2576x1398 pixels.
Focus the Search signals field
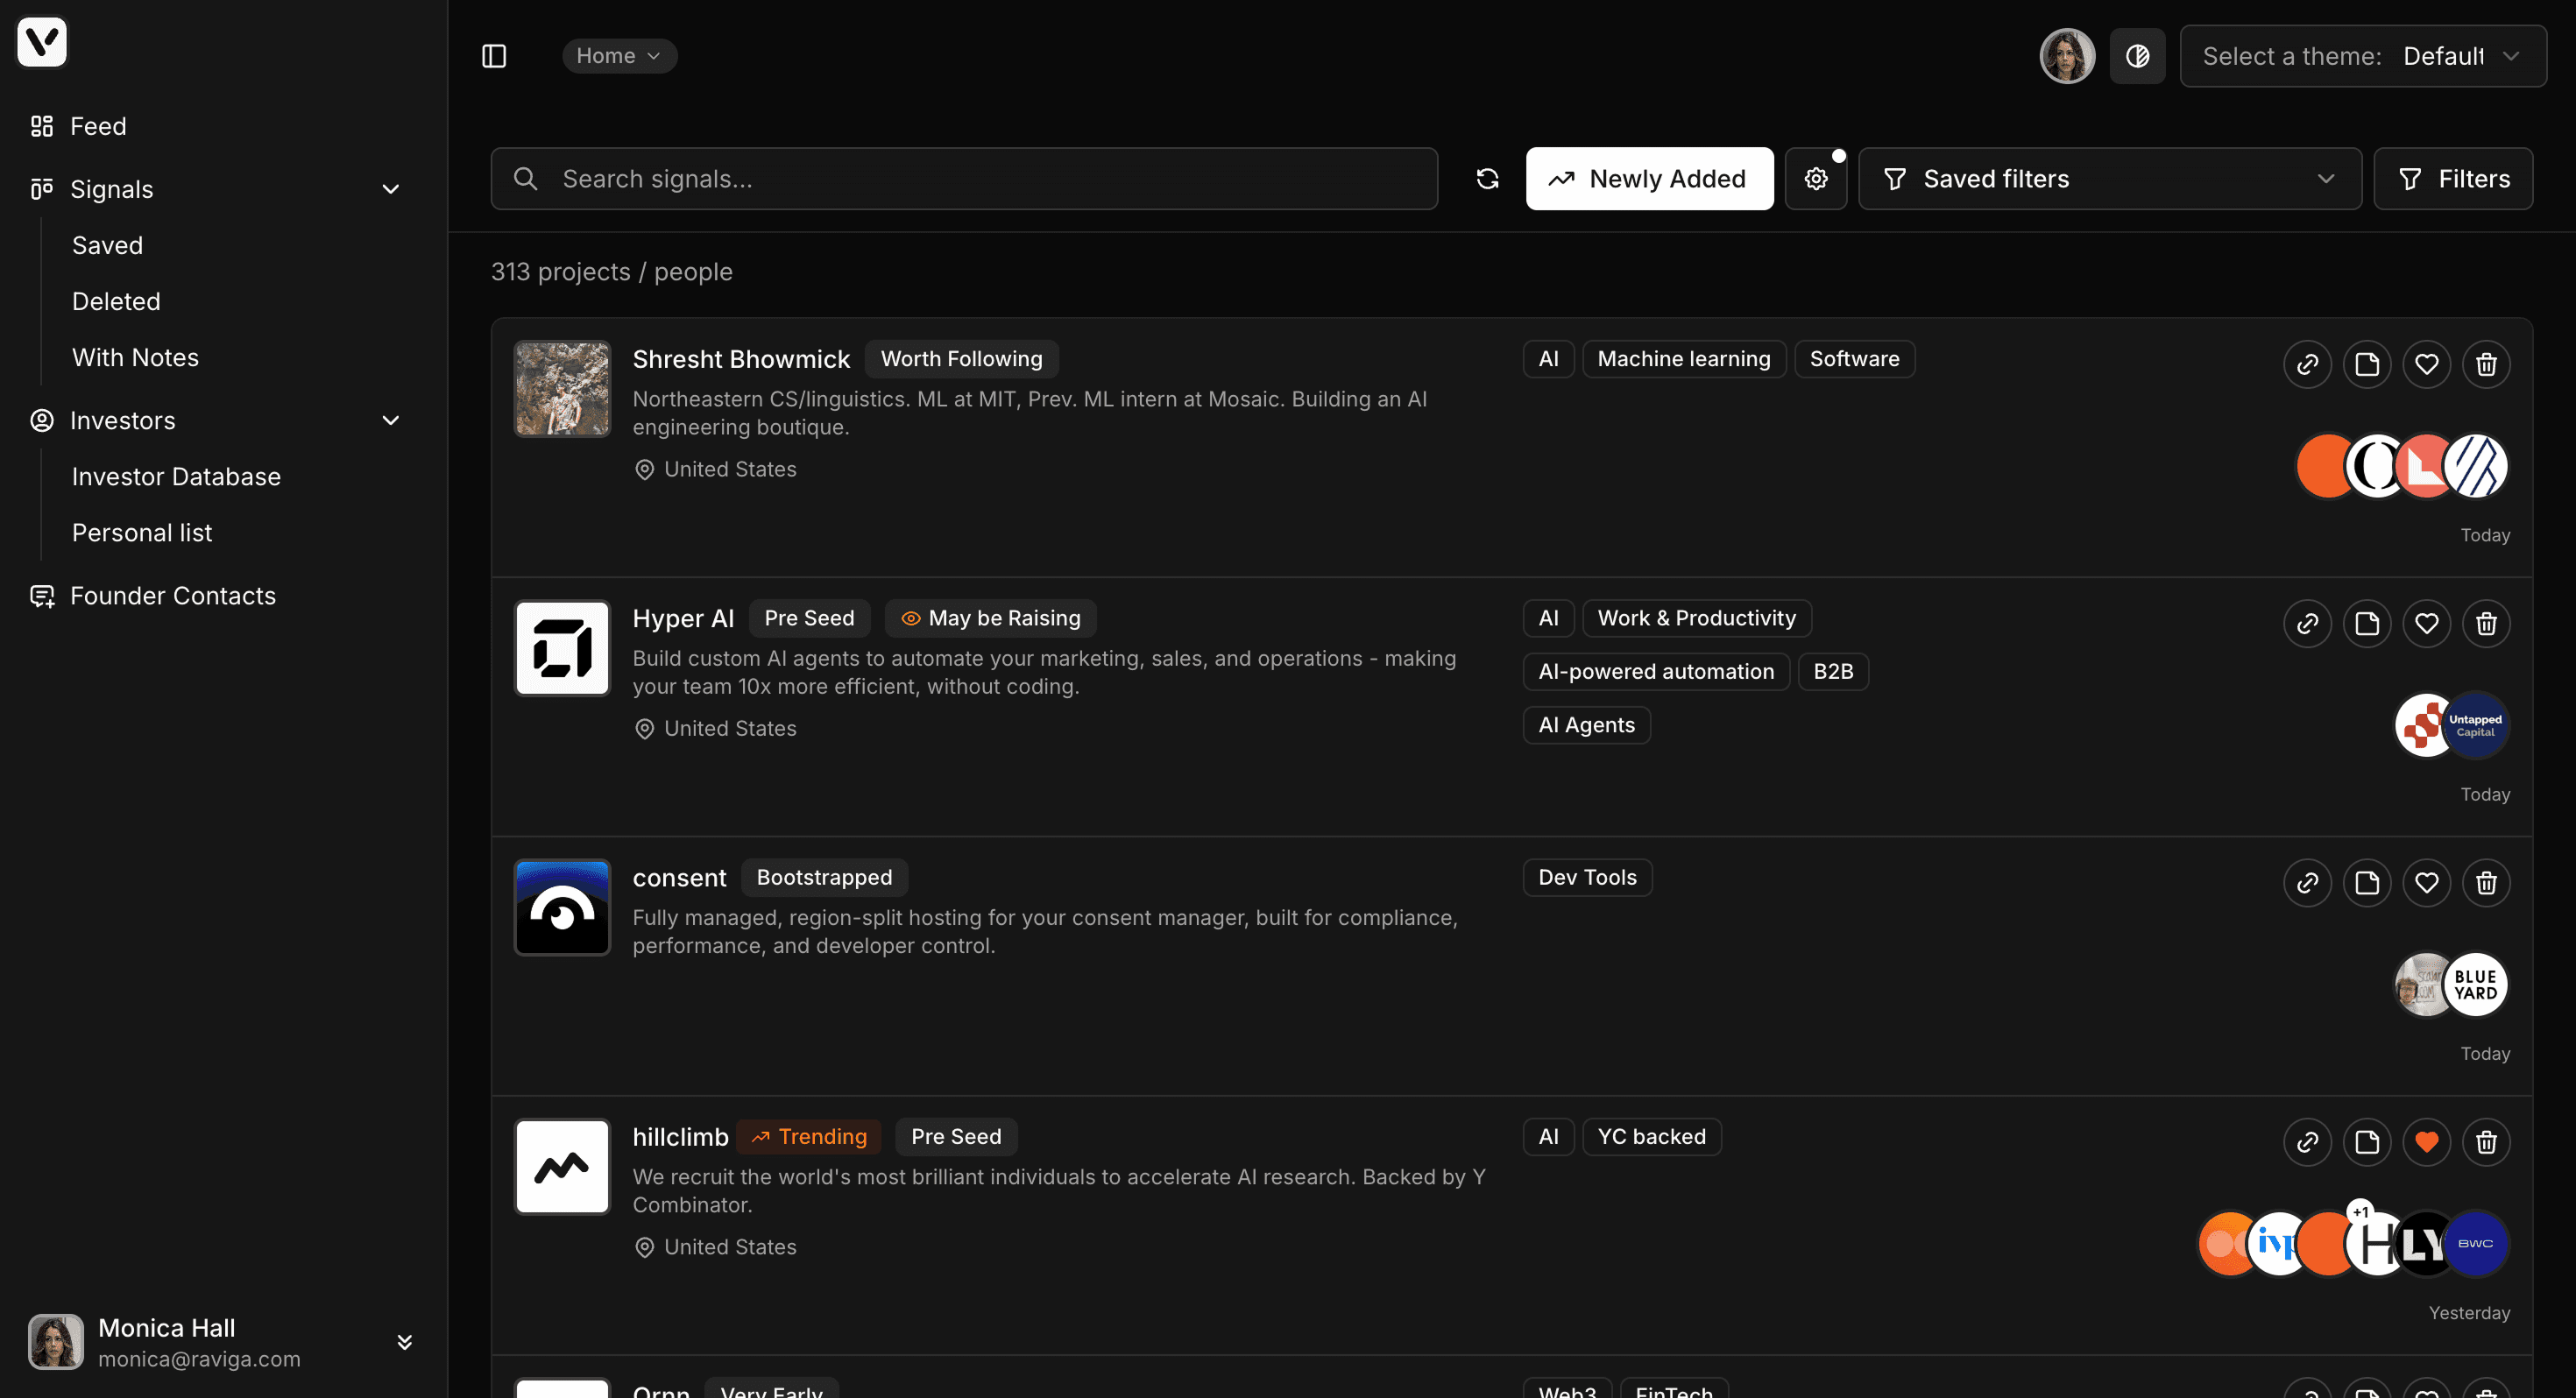tap(963, 179)
